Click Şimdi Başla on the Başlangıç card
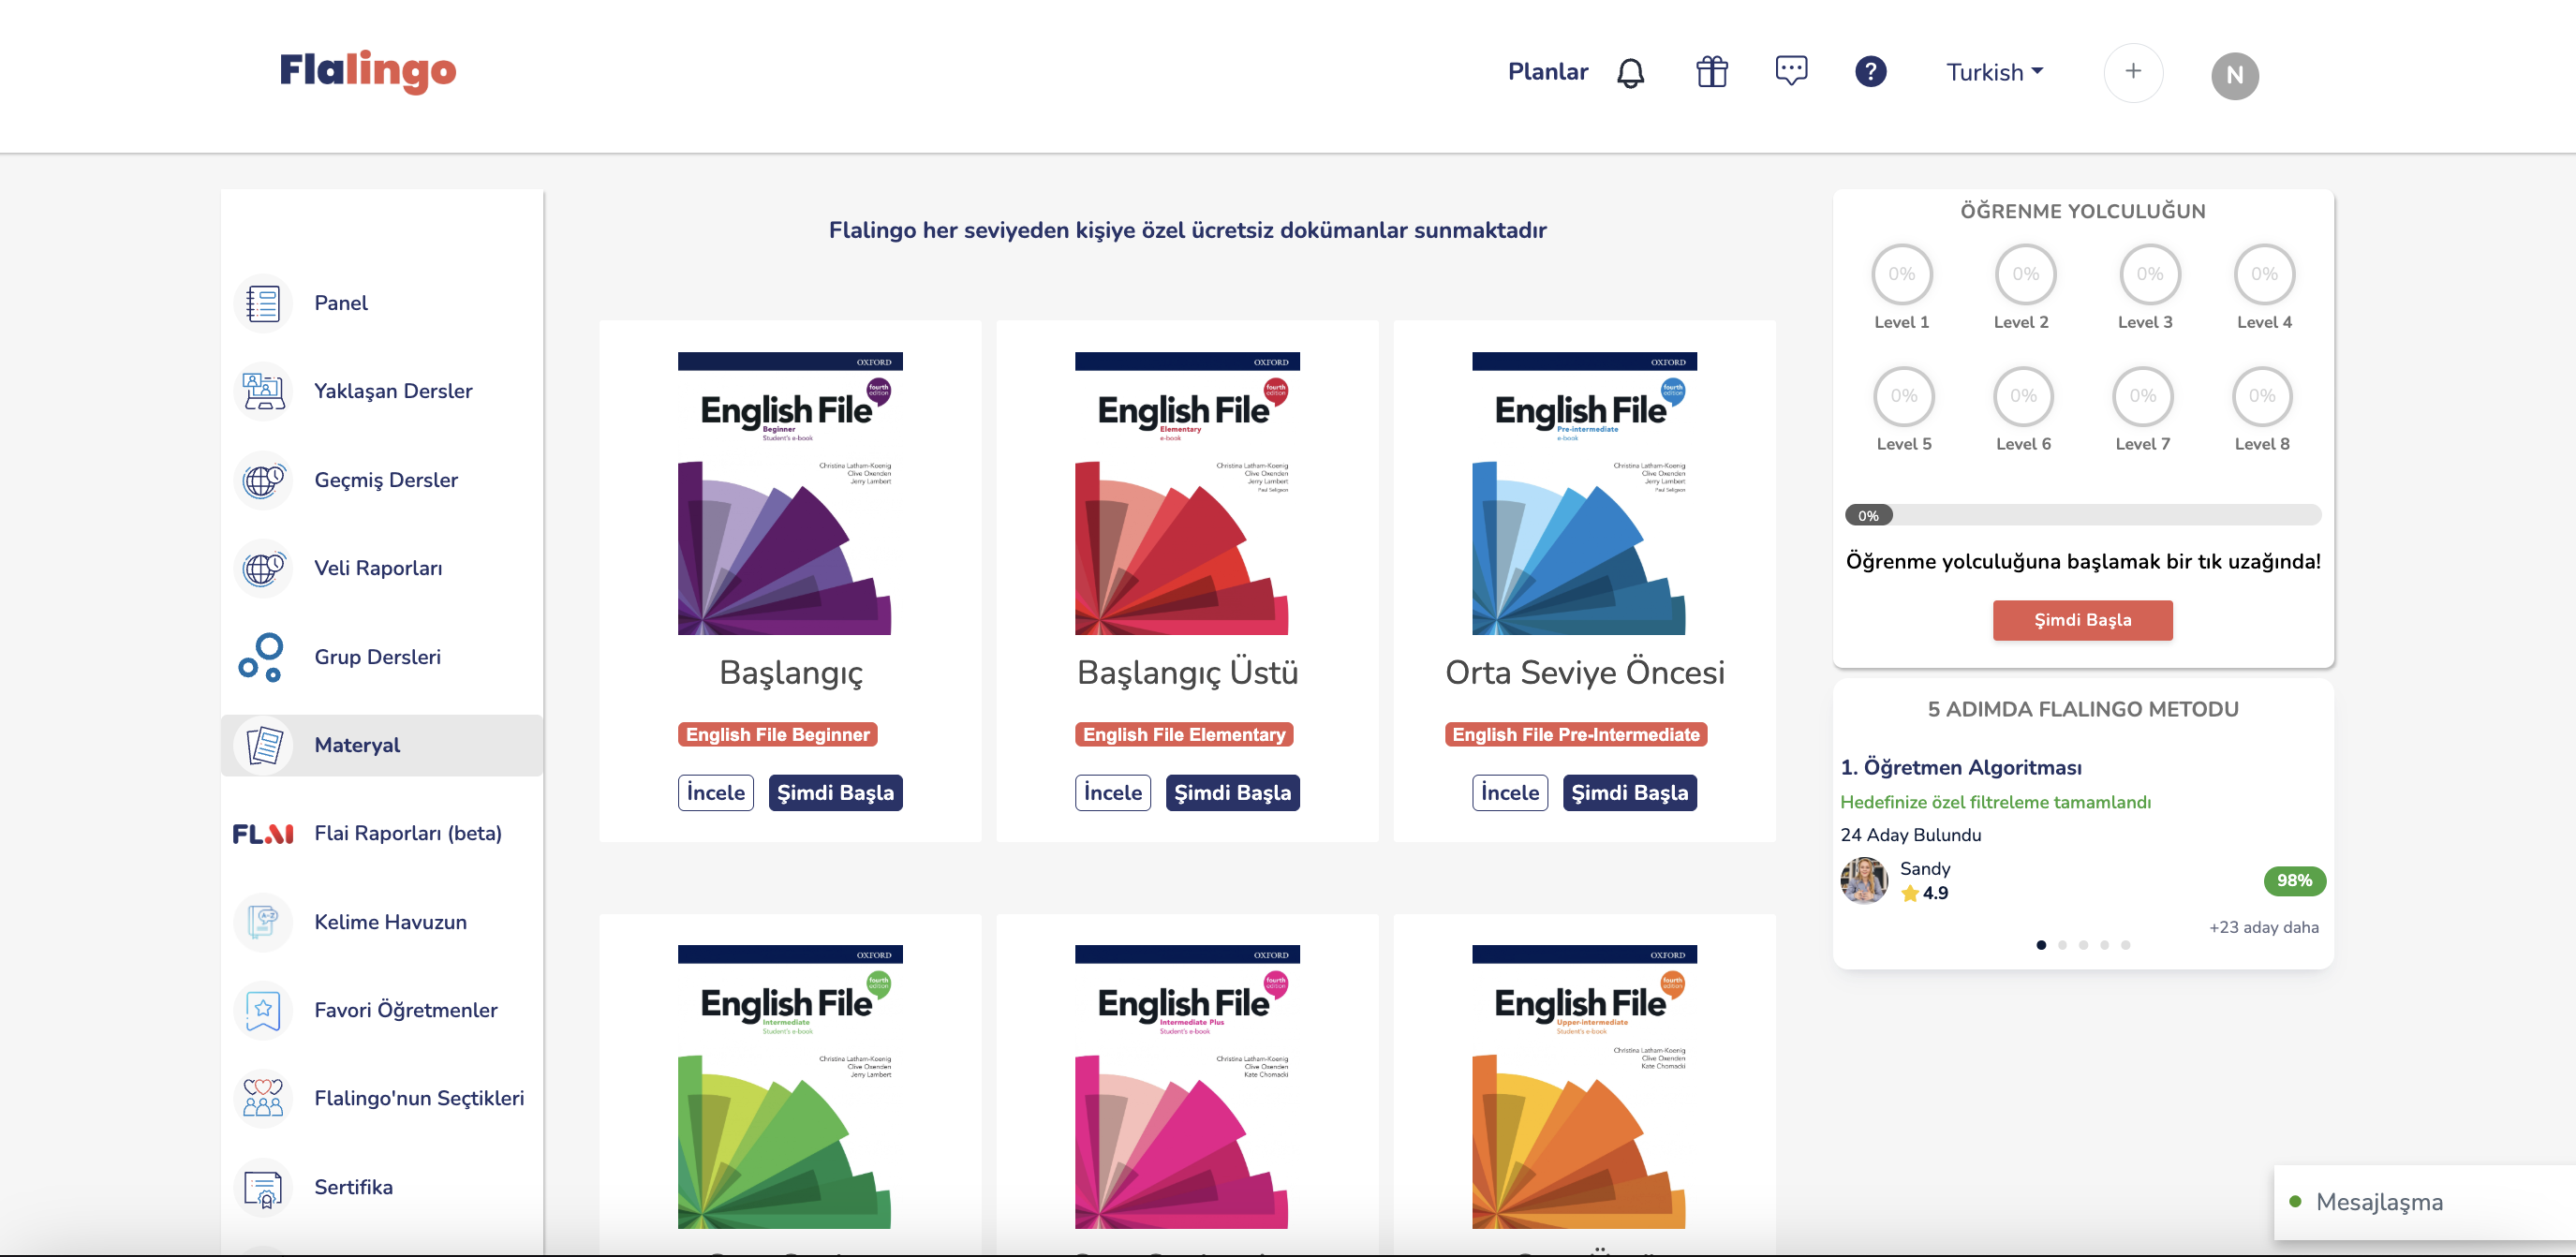This screenshot has width=2576, height=1257. [x=835, y=793]
